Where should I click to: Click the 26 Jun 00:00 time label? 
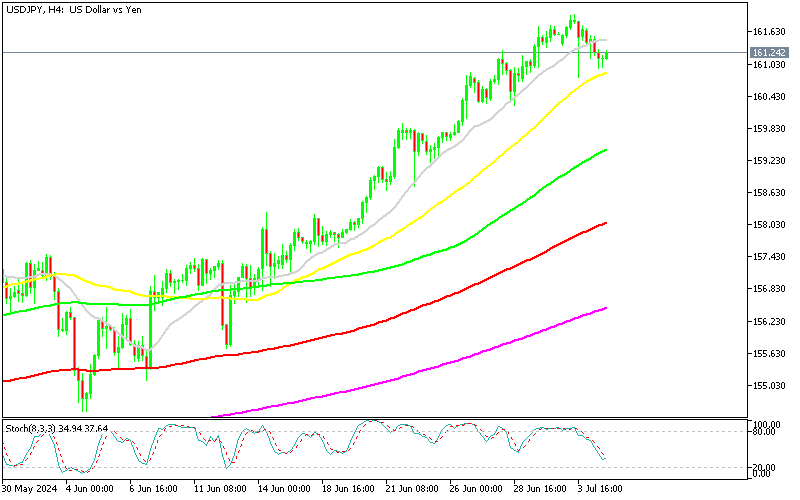click(477, 489)
